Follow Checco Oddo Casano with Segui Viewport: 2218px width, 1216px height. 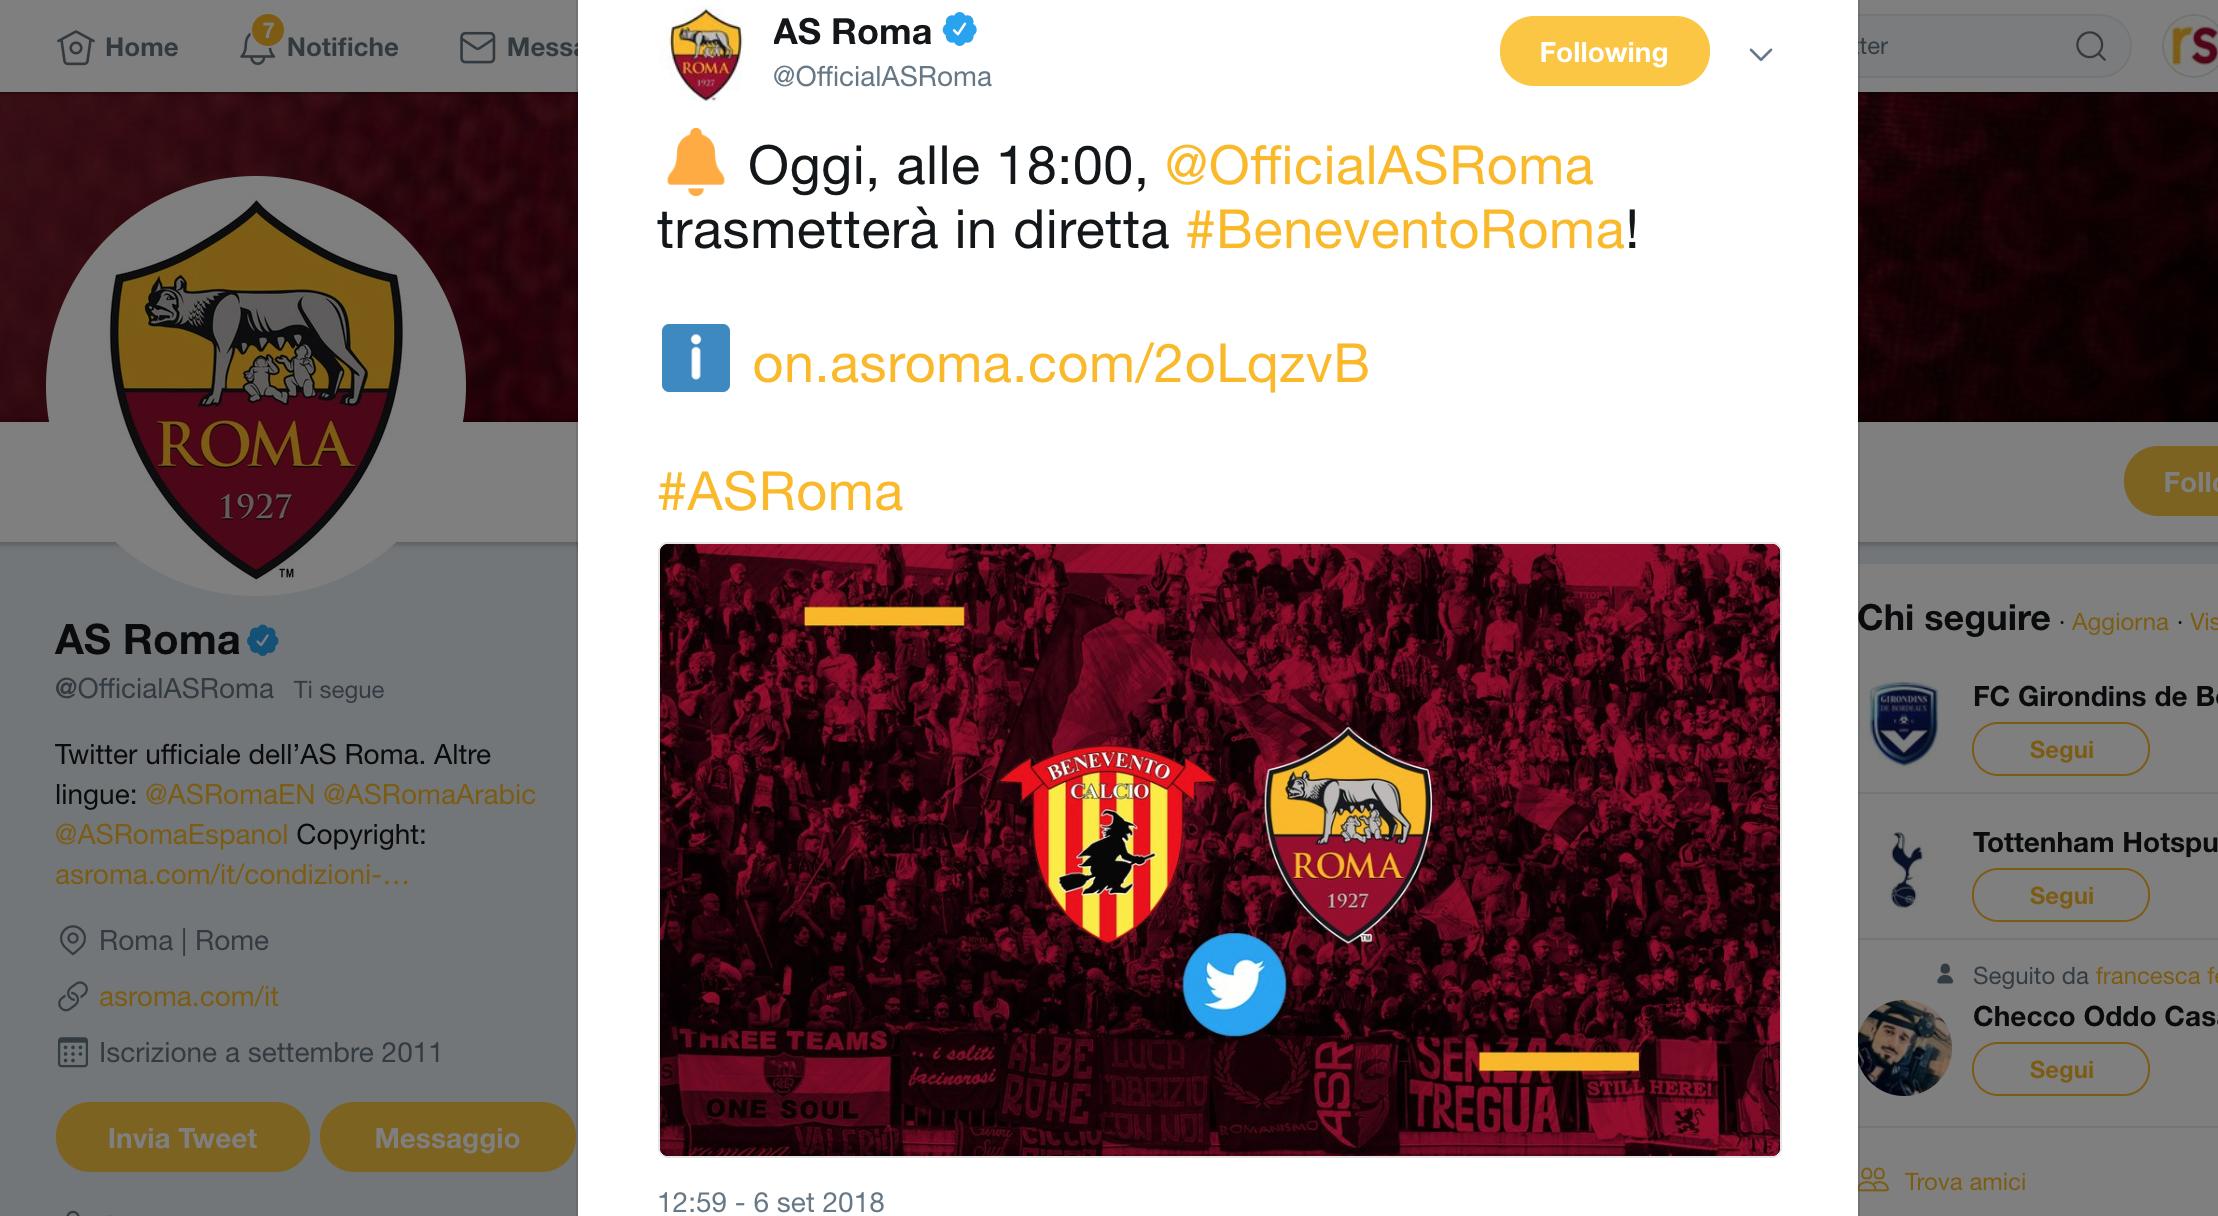coord(2060,1069)
